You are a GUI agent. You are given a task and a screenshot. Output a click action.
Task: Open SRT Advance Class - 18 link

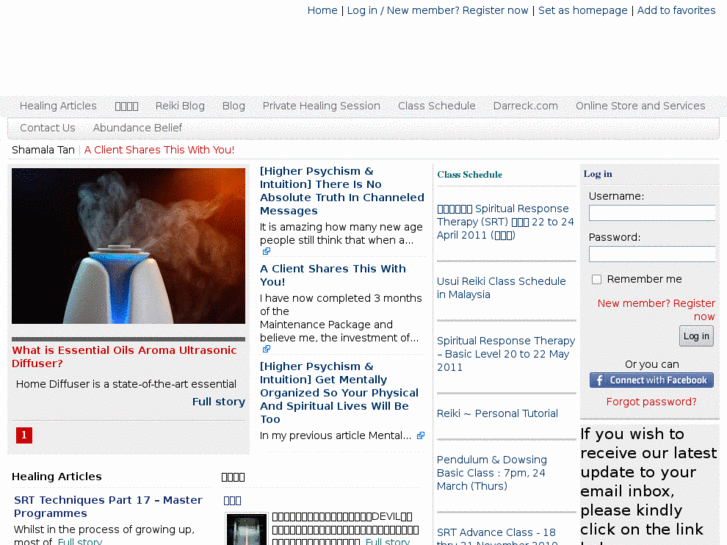click(x=497, y=536)
